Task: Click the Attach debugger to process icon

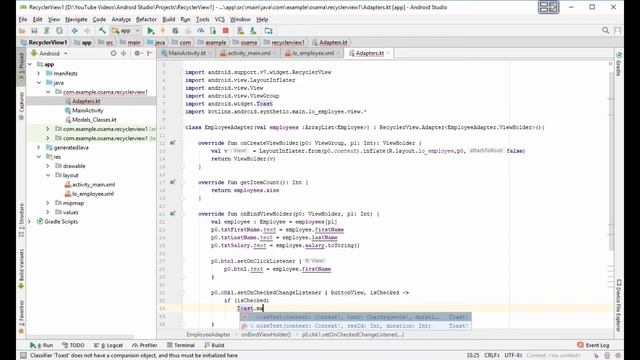Action: tap(213, 31)
